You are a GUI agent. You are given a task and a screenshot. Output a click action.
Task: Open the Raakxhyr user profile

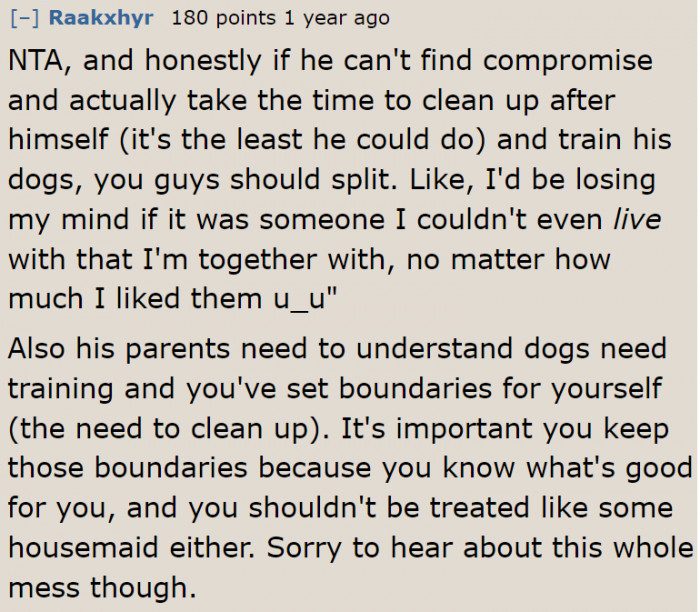point(103,19)
